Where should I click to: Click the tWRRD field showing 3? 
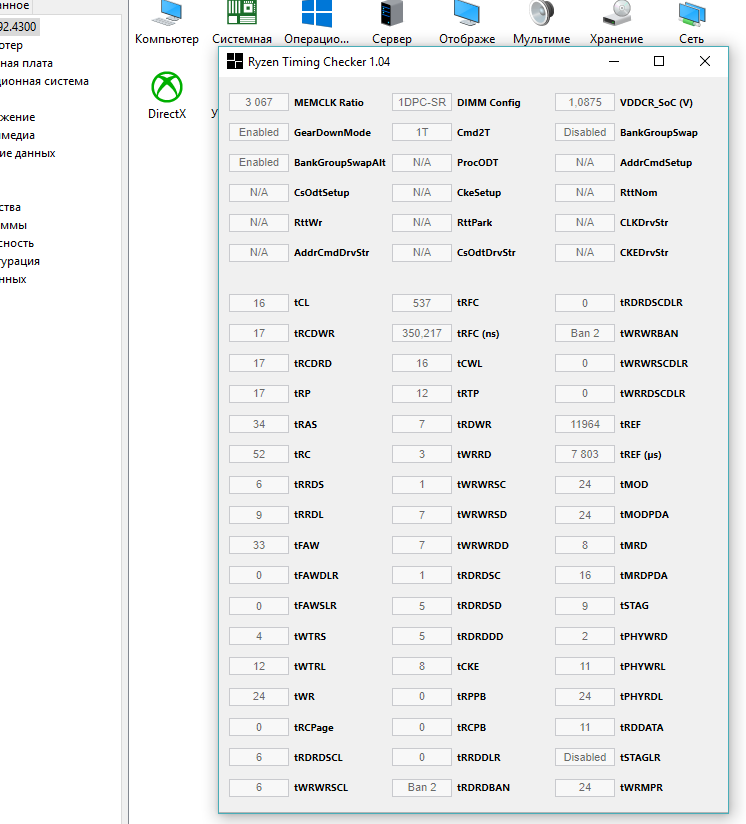click(422, 454)
